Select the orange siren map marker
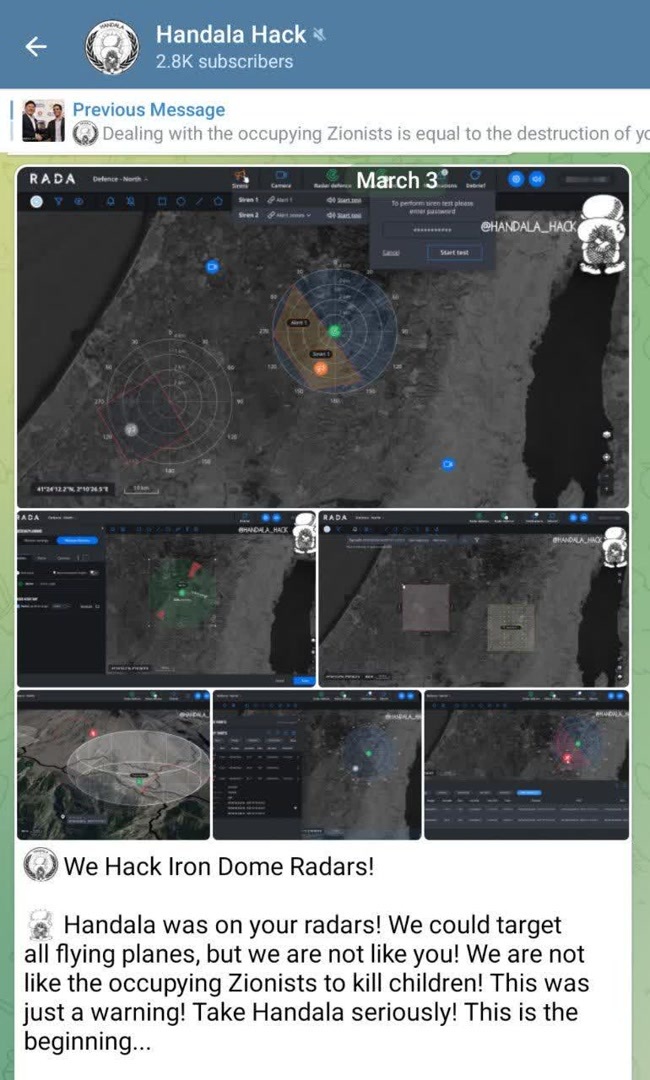Screen dimensions: 650x1080 coord(321,368)
